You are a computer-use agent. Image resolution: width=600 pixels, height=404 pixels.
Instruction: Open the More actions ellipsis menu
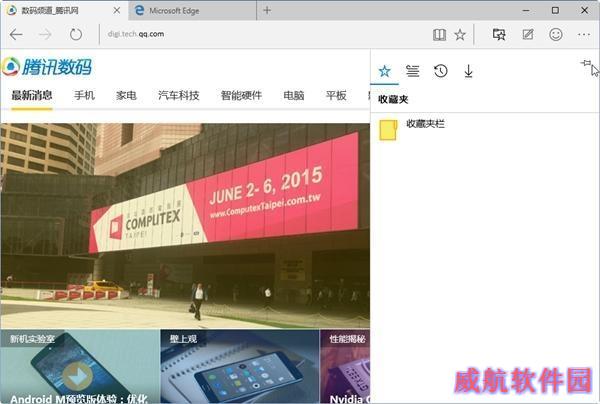[x=584, y=34]
